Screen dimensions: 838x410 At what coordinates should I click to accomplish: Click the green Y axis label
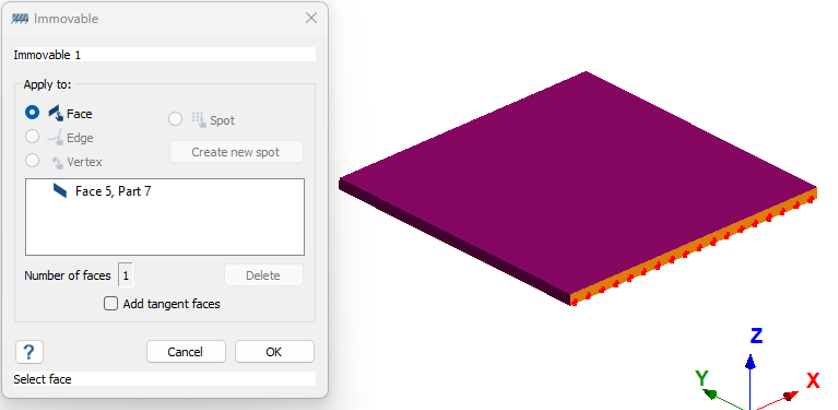pos(702,378)
